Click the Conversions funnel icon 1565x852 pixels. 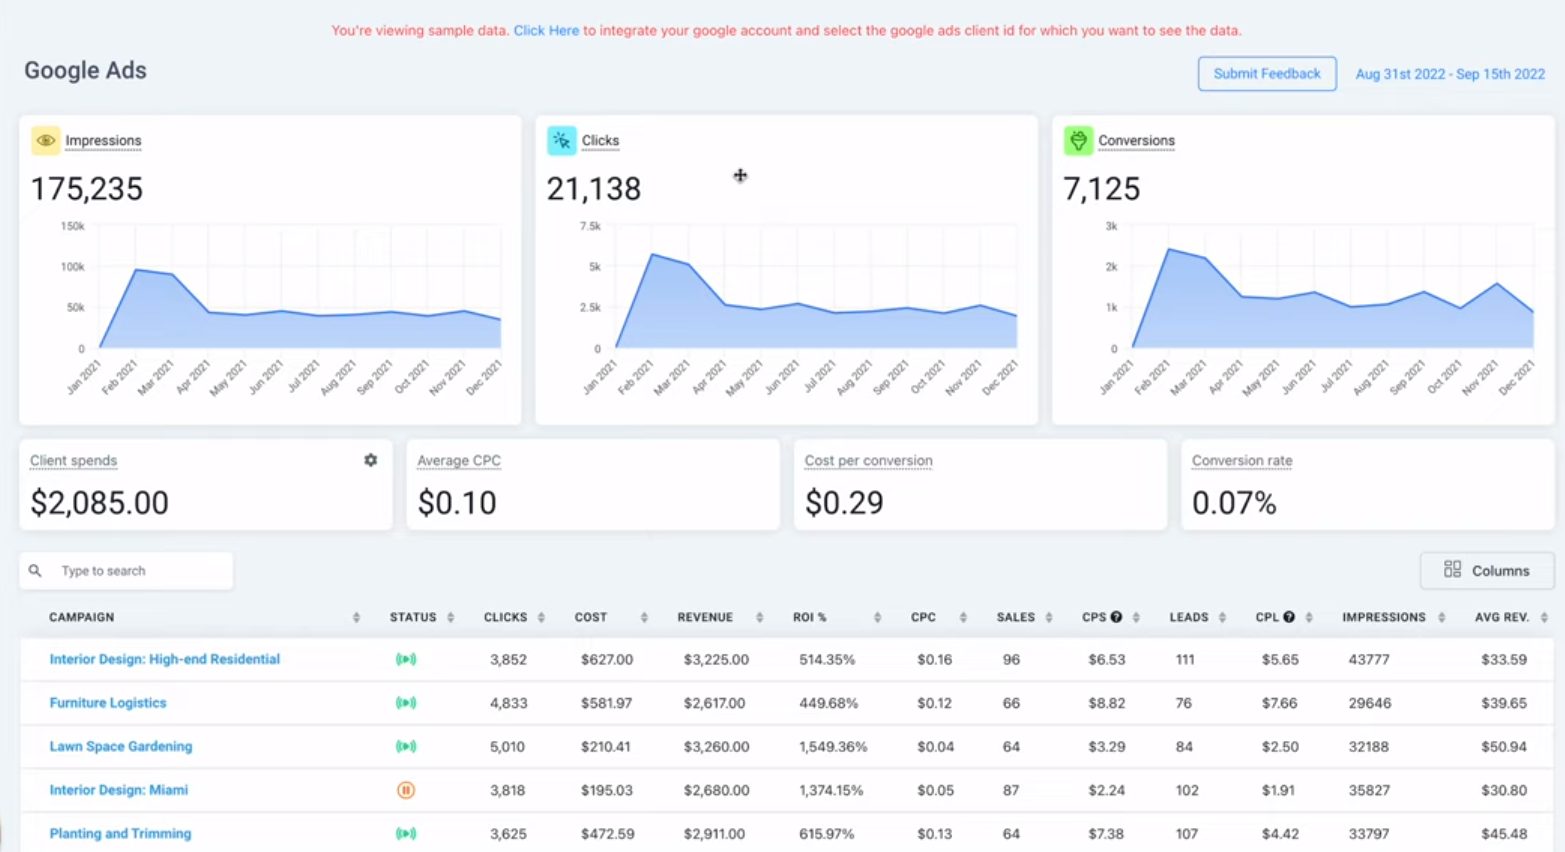click(1077, 141)
